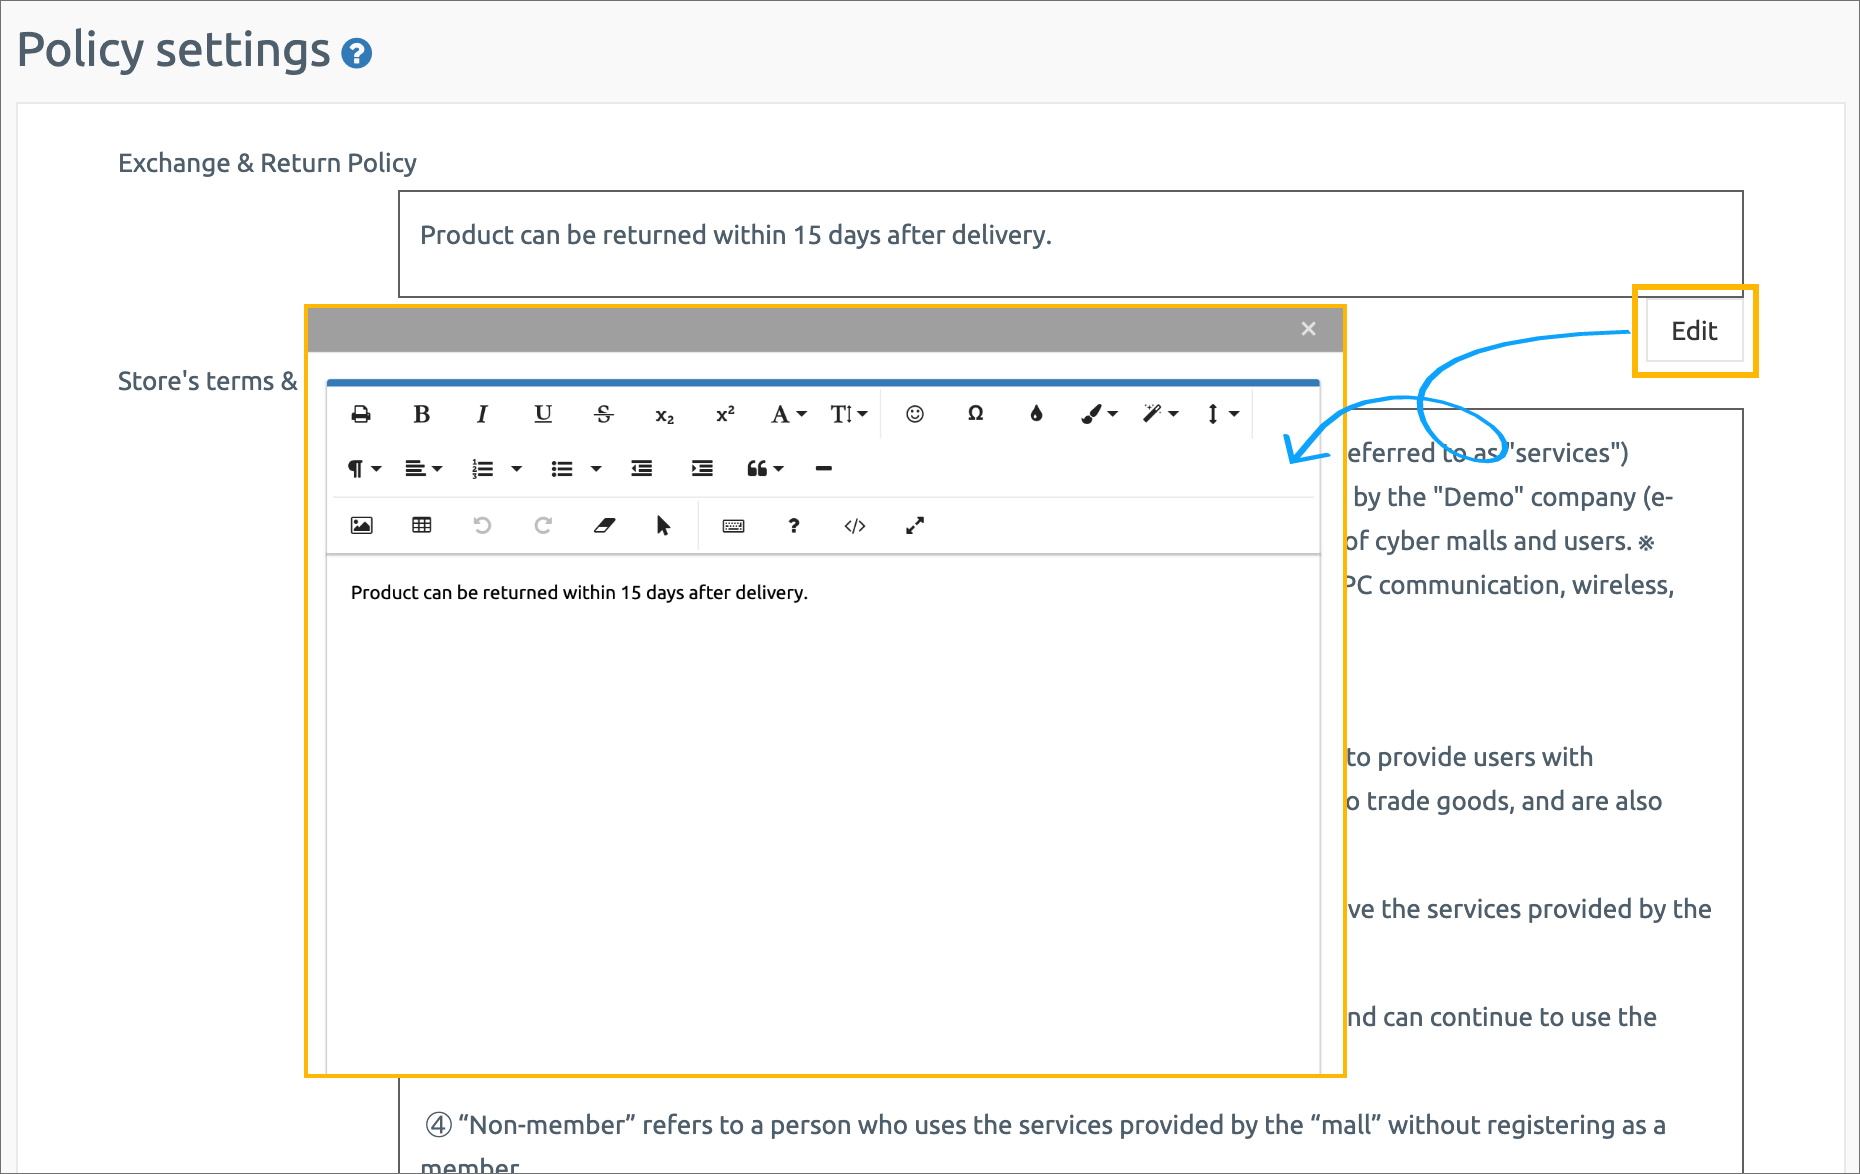Open the font family dropdown
Viewport: 1860px width, 1174px height.
coord(788,414)
